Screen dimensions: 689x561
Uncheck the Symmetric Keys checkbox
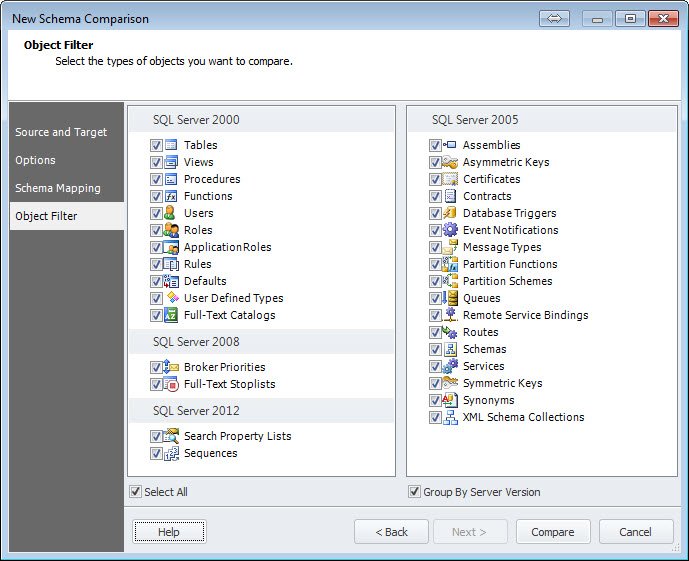pyautogui.click(x=435, y=384)
